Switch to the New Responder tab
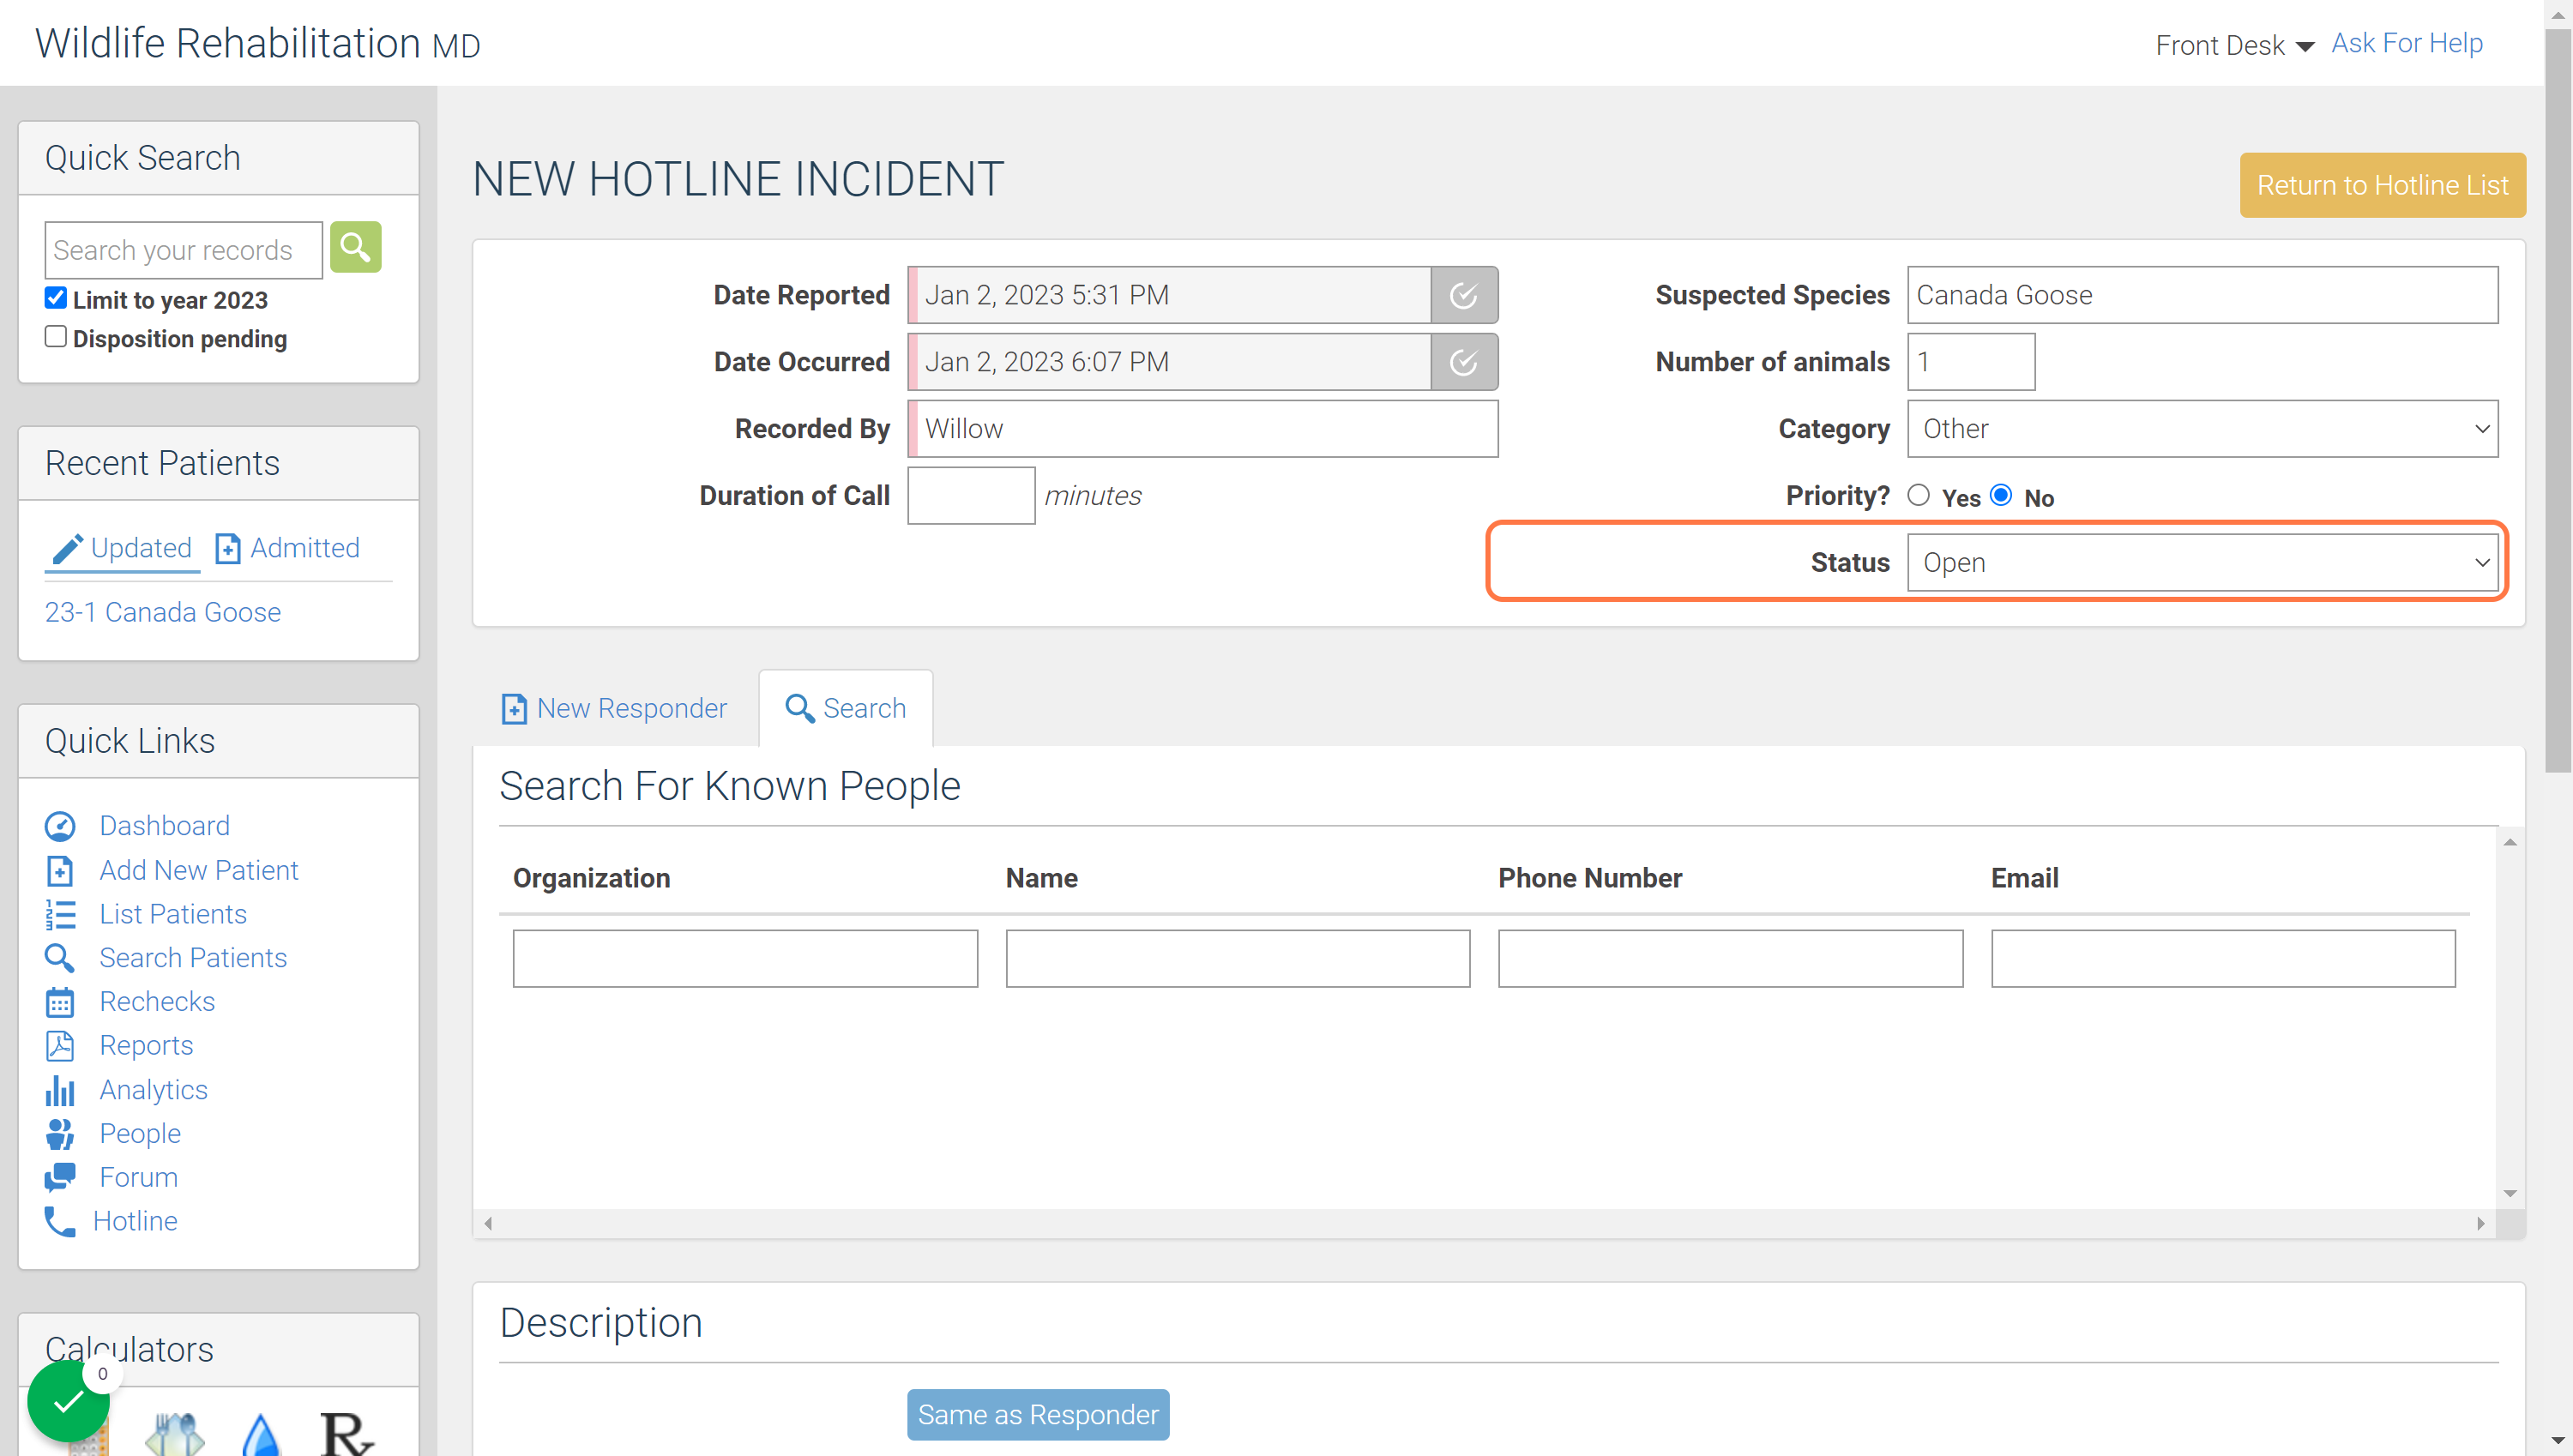Screen dimensions: 2573x1456 coord(614,708)
